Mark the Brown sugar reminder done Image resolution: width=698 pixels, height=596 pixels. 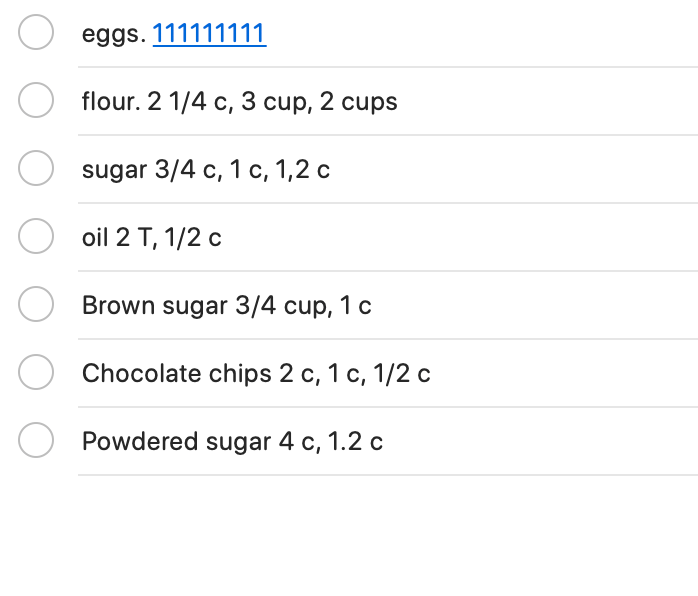[36, 306]
